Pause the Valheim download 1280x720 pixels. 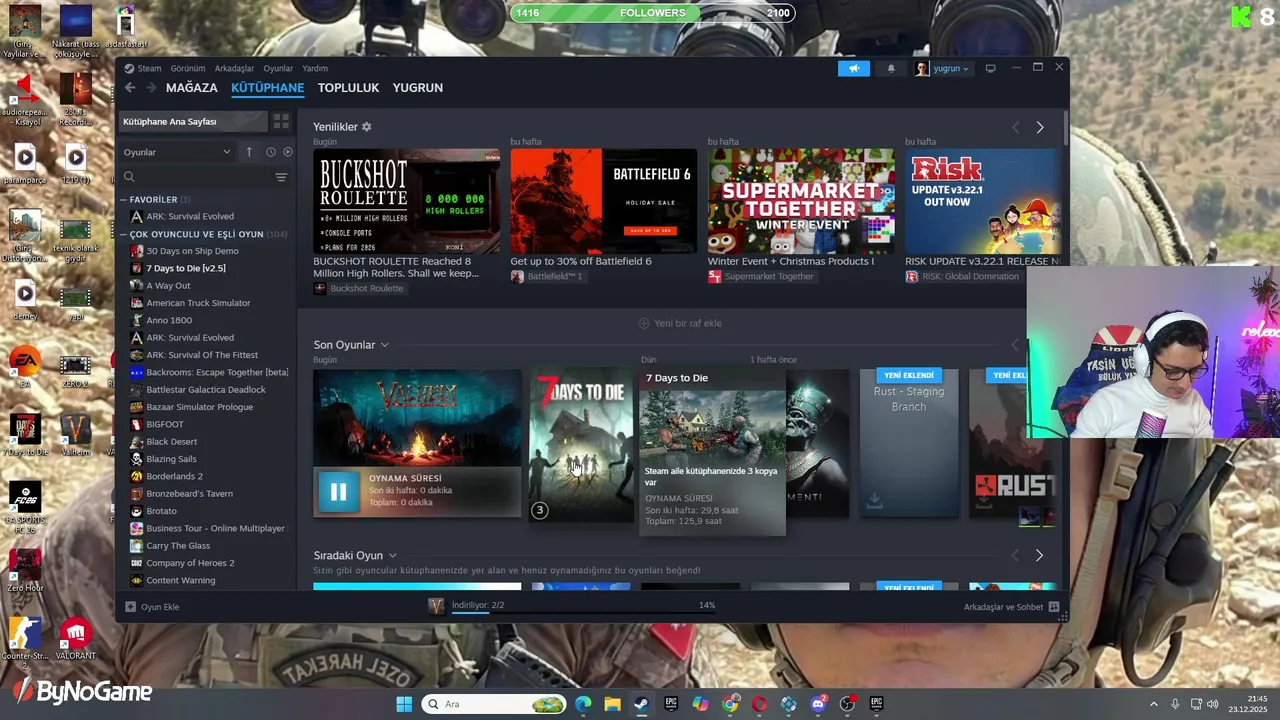[338, 491]
